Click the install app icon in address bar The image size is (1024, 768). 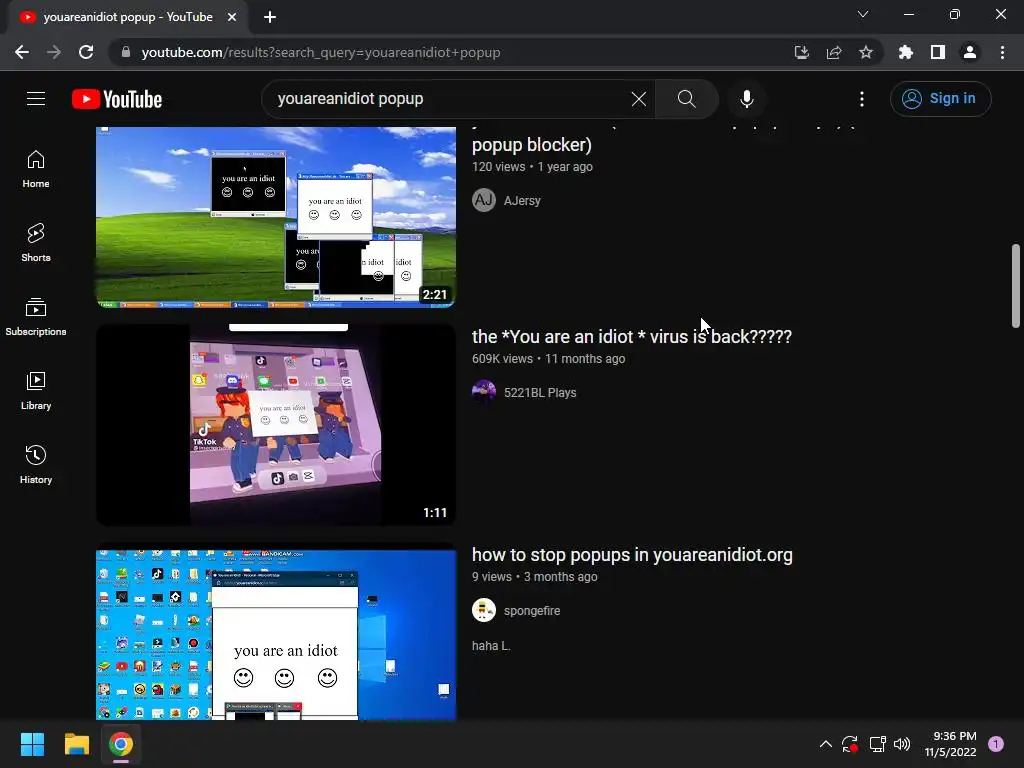coord(802,52)
